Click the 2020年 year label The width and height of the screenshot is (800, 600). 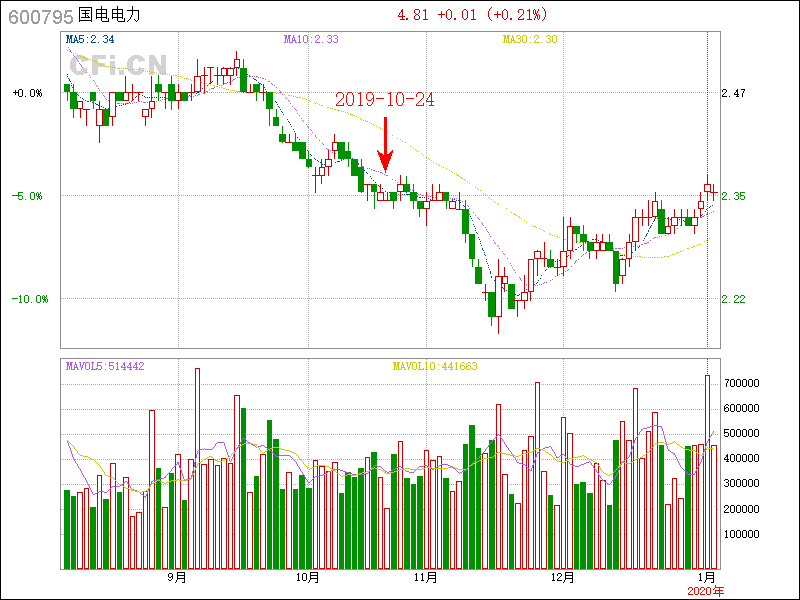[x=706, y=592]
